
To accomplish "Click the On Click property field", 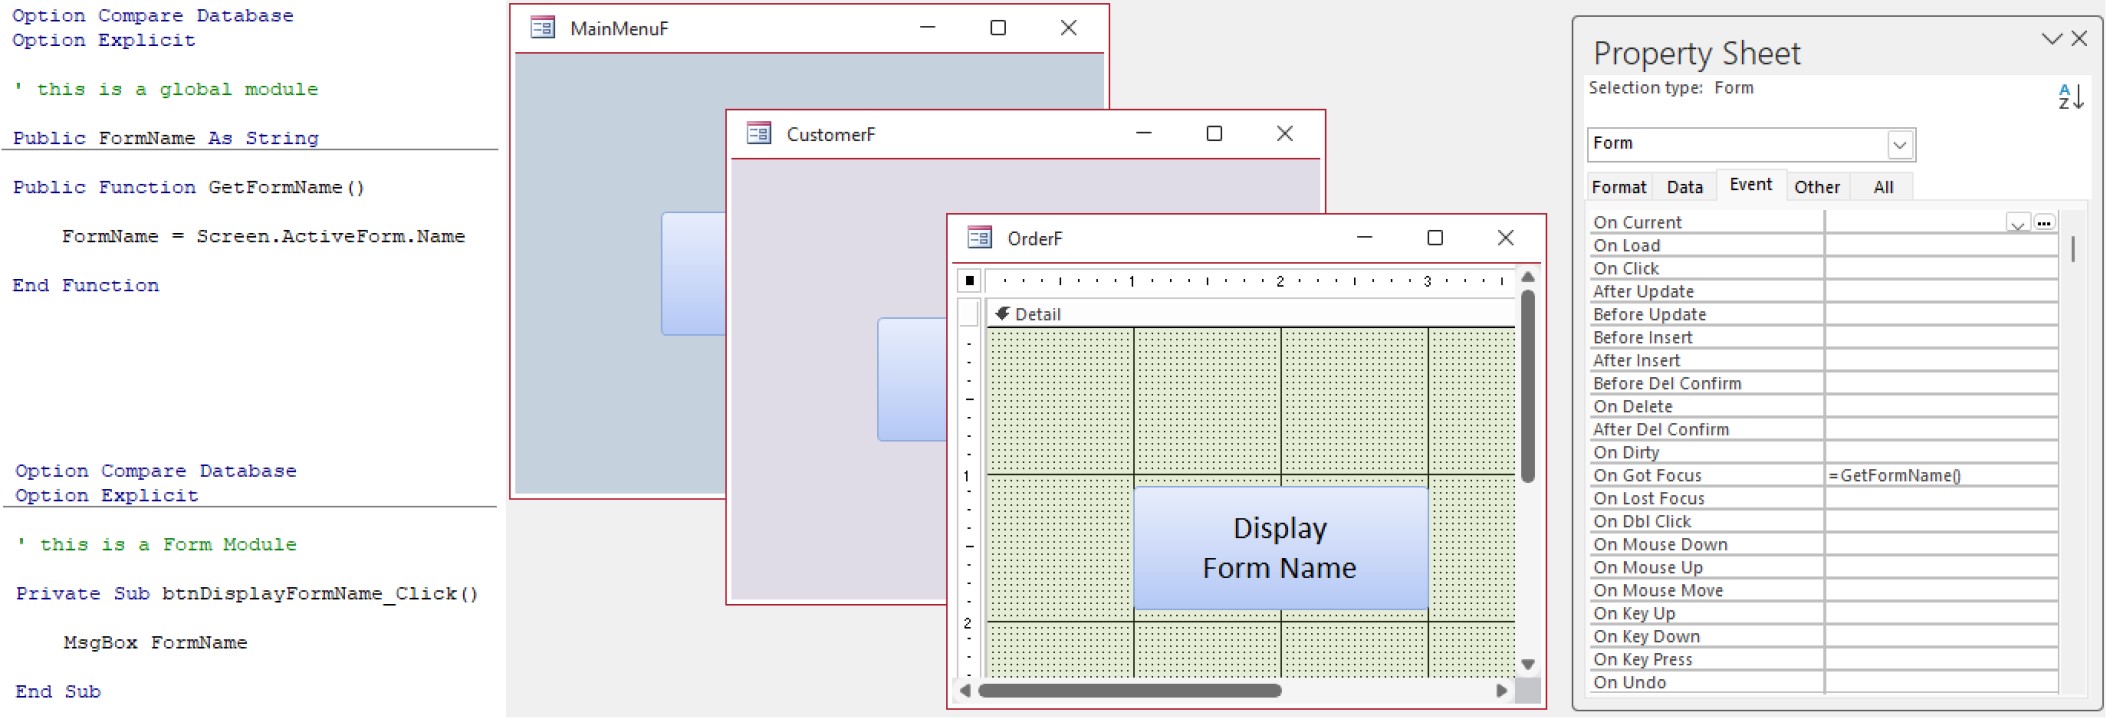I will [1941, 268].
